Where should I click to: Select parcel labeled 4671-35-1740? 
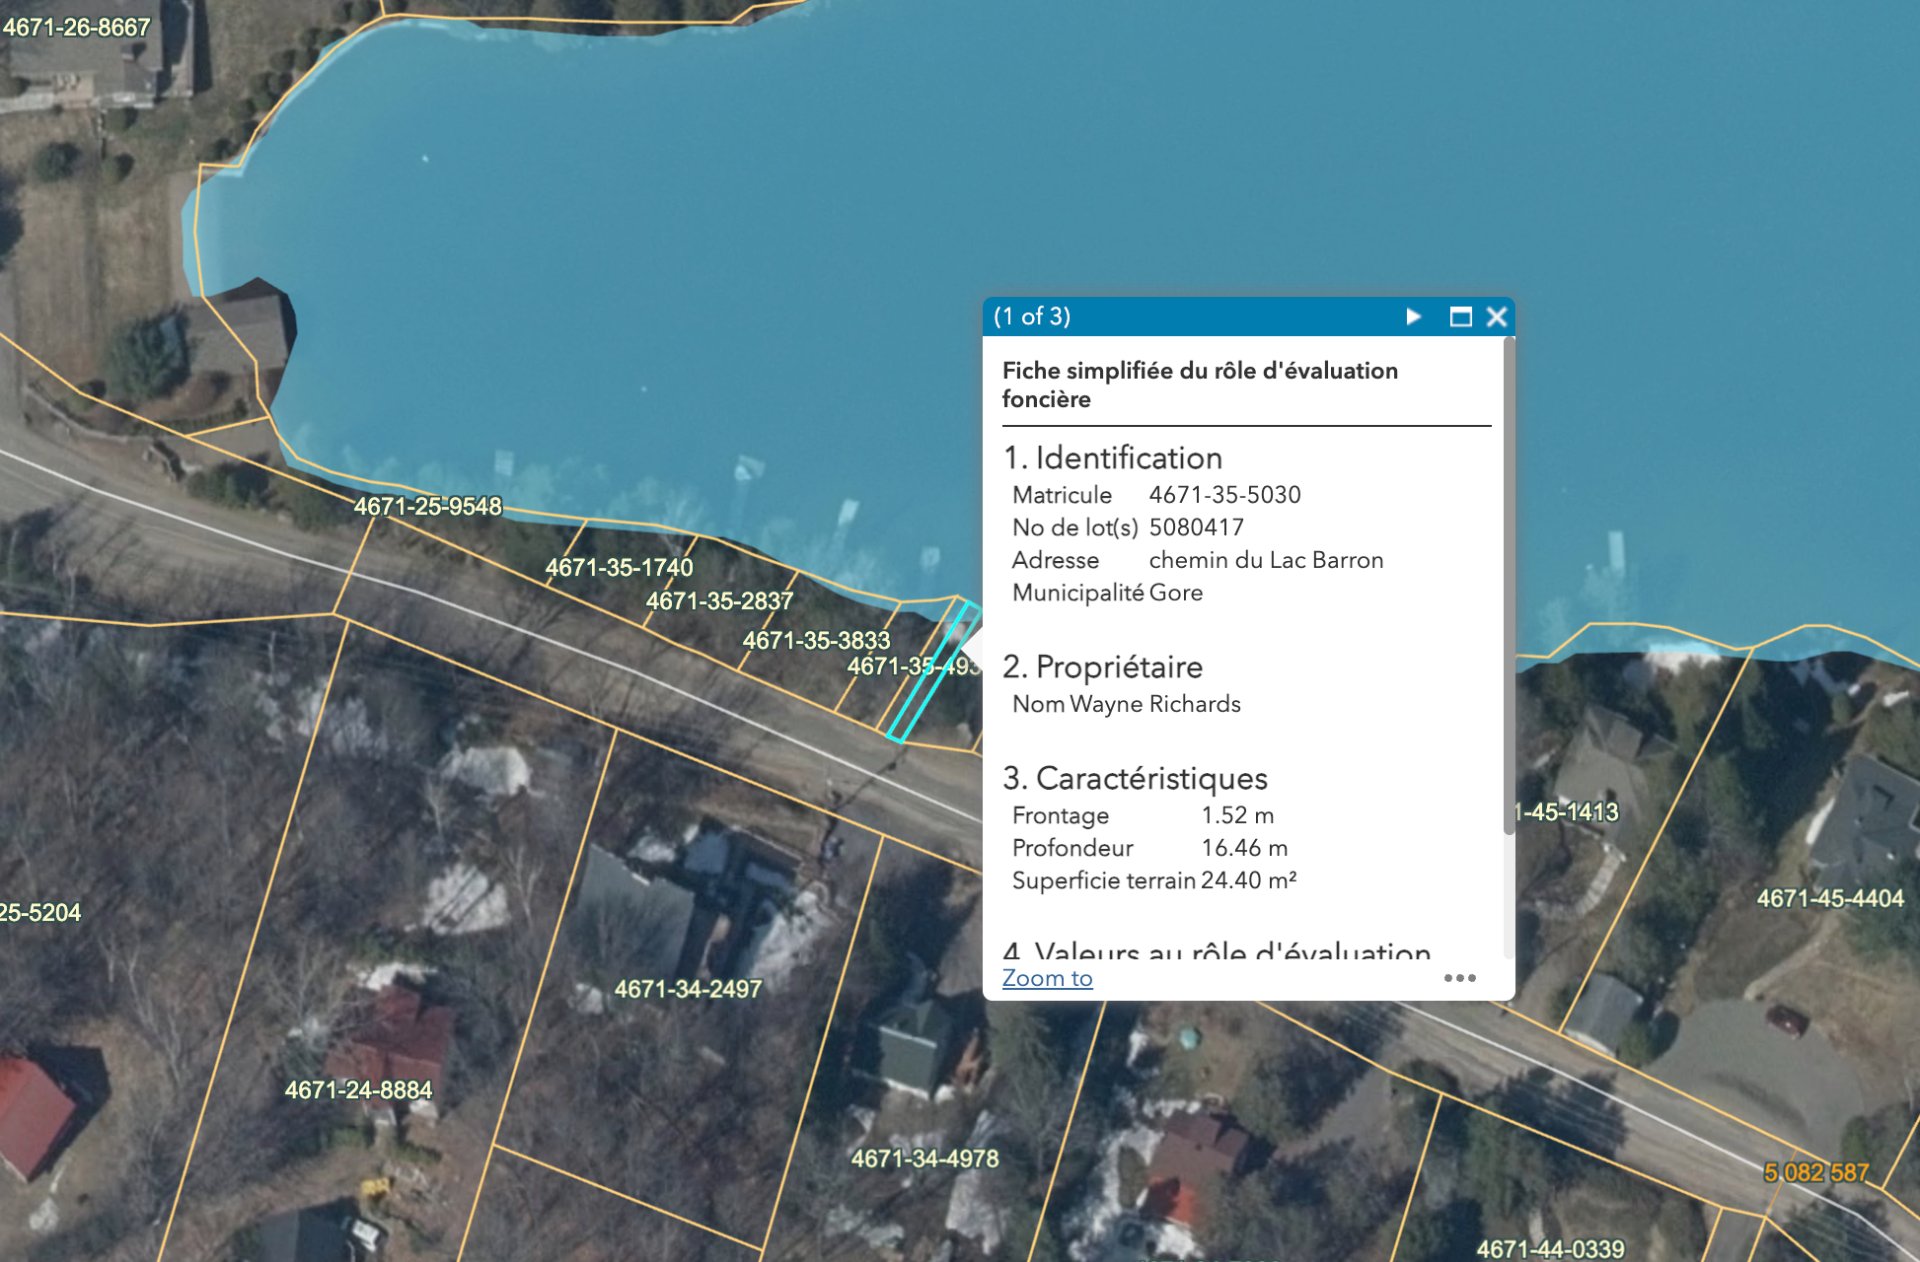click(618, 567)
